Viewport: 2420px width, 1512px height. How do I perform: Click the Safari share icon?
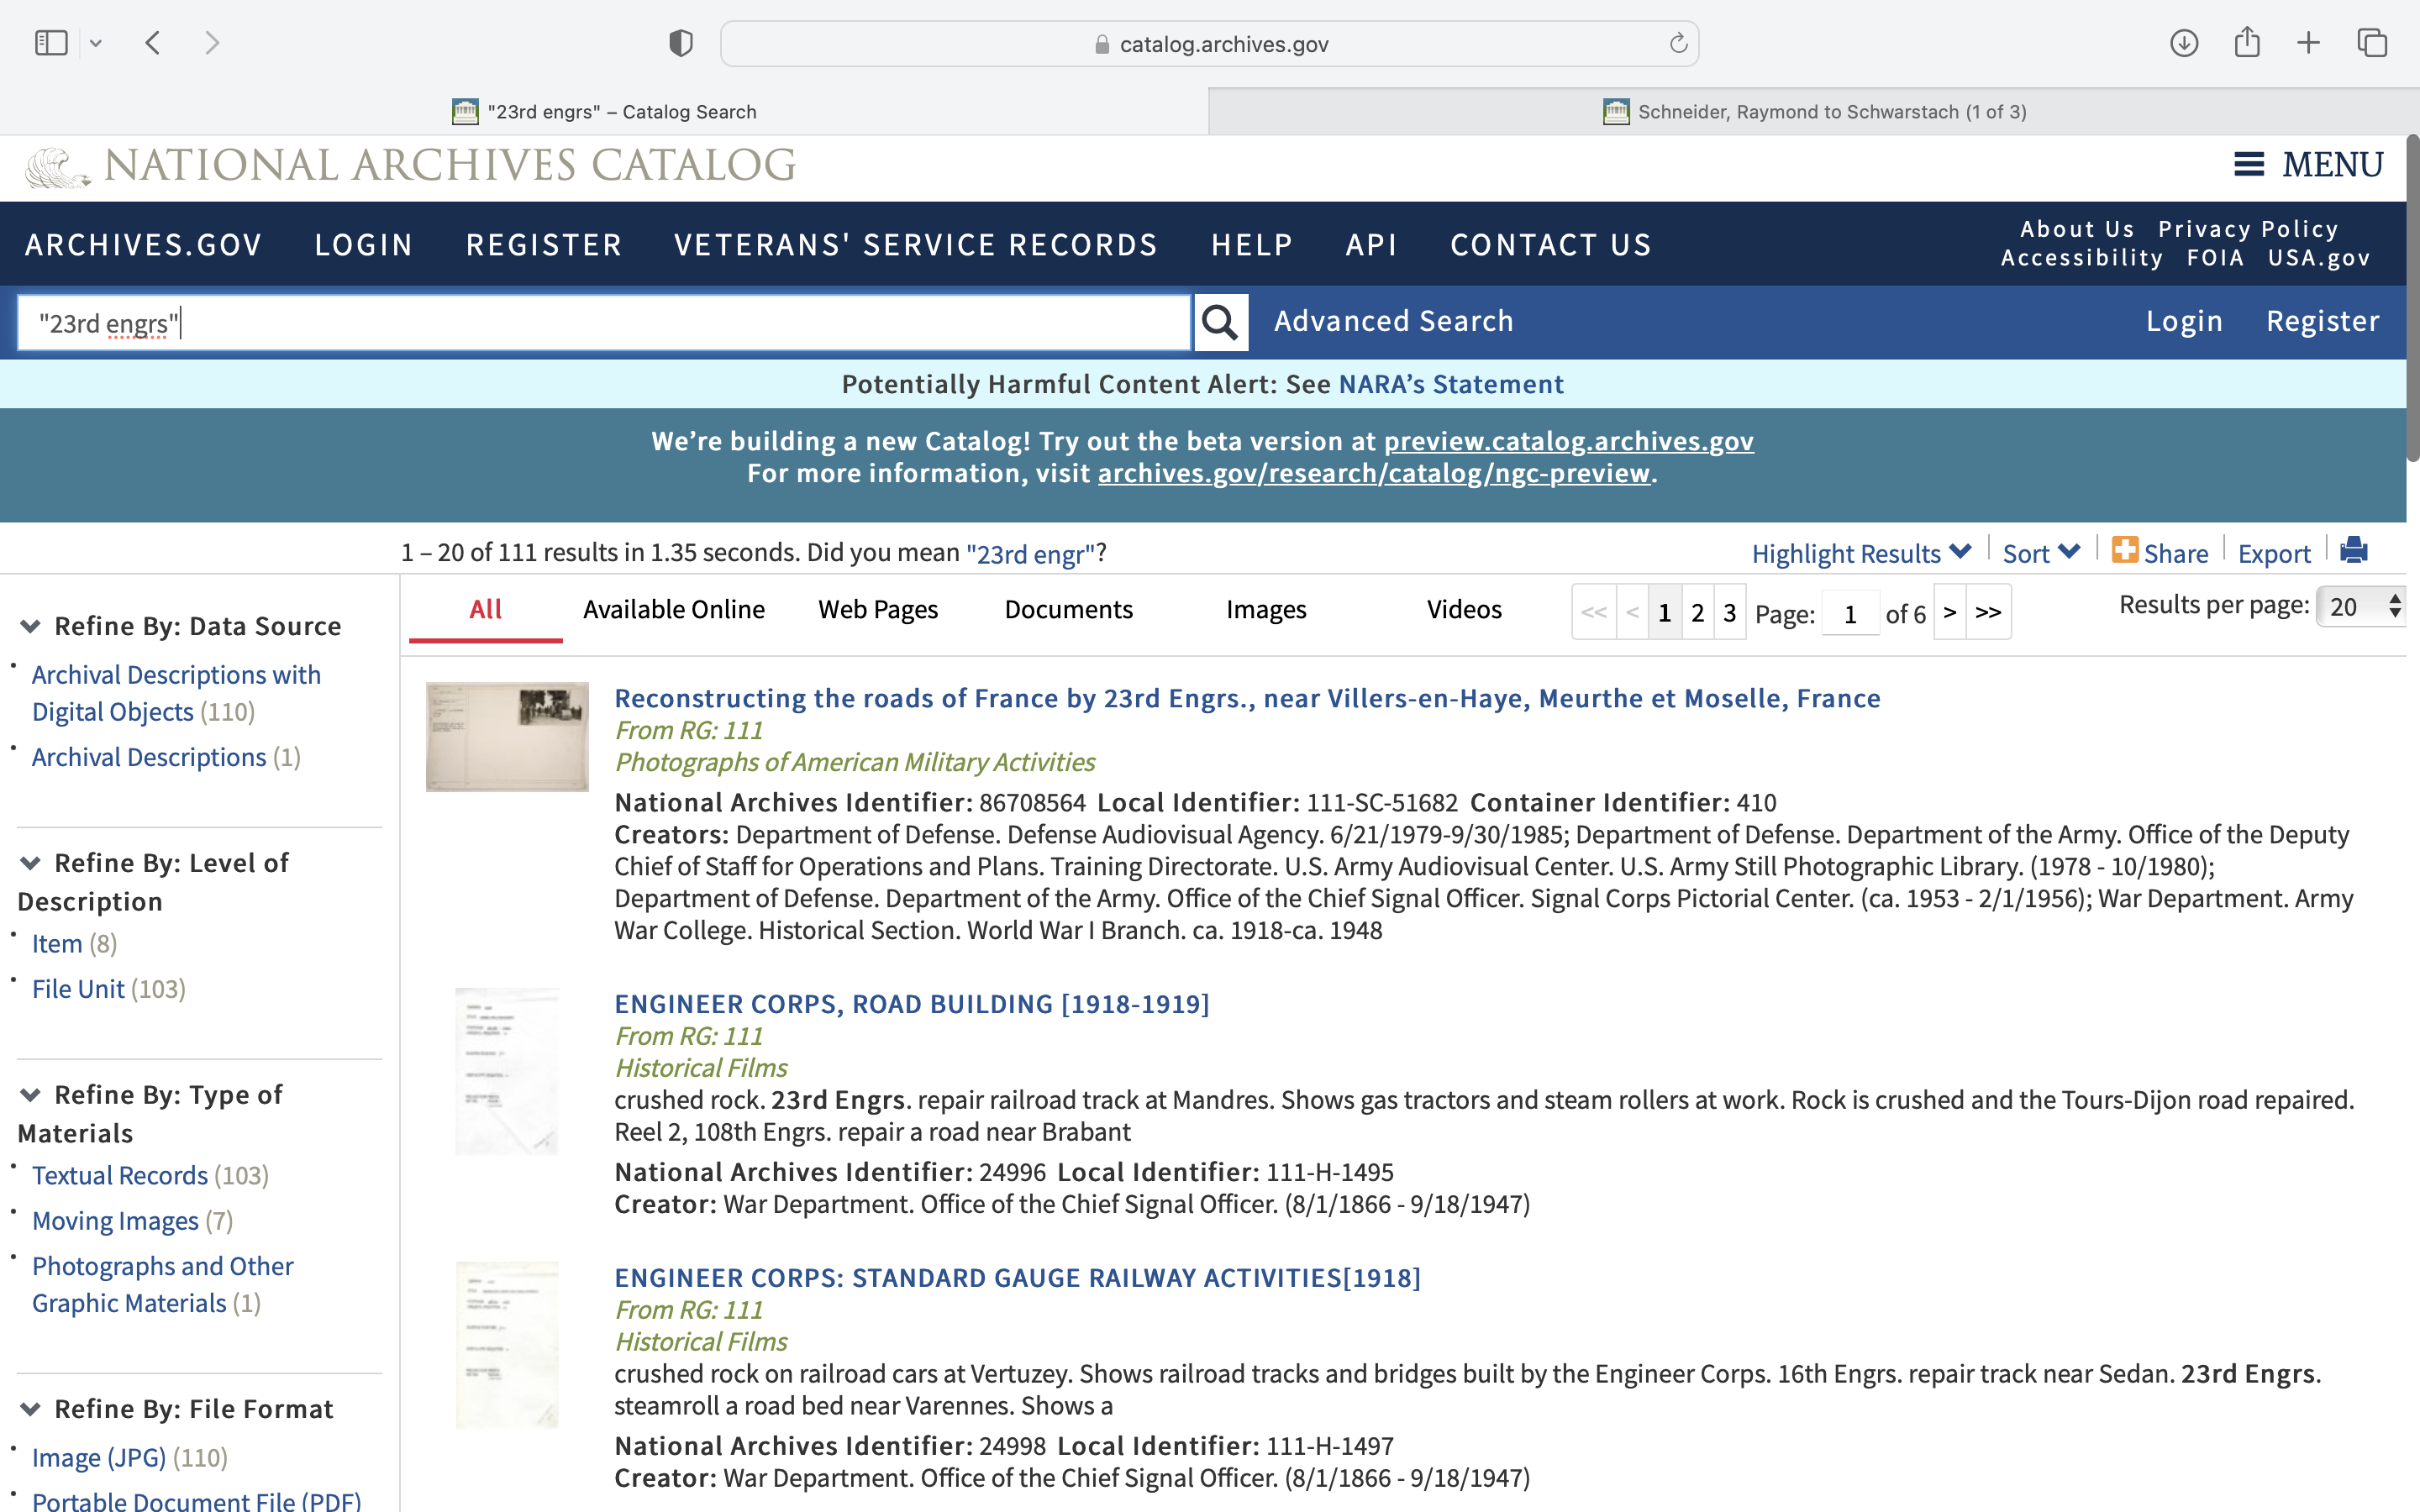[x=2246, y=43]
